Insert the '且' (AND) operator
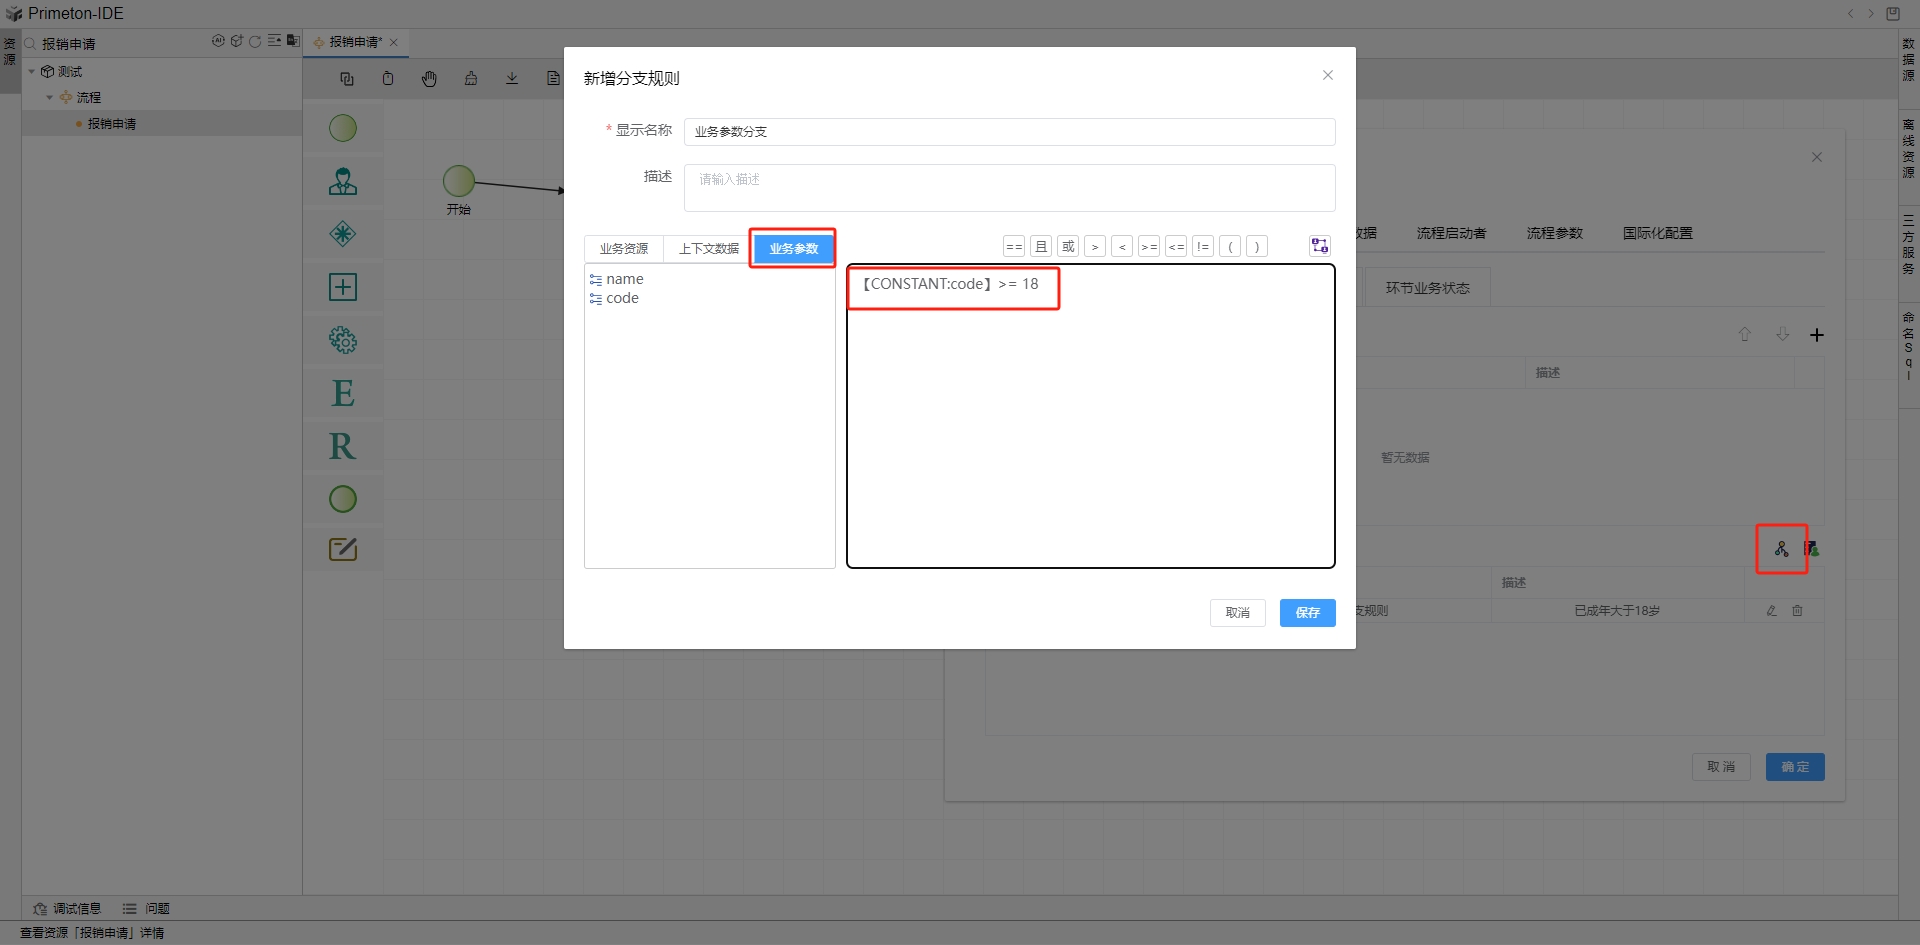Image resolution: width=1920 pixels, height=945 pixels. coord(1041,246)
